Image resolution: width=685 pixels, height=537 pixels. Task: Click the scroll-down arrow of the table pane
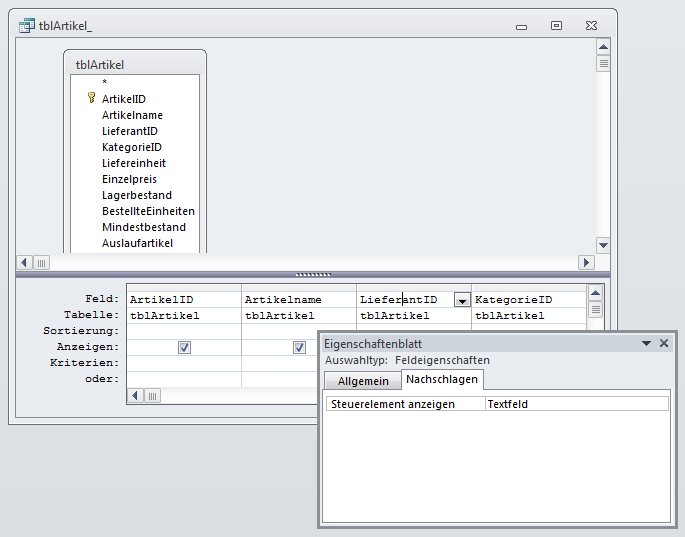[x=602, y=244]
